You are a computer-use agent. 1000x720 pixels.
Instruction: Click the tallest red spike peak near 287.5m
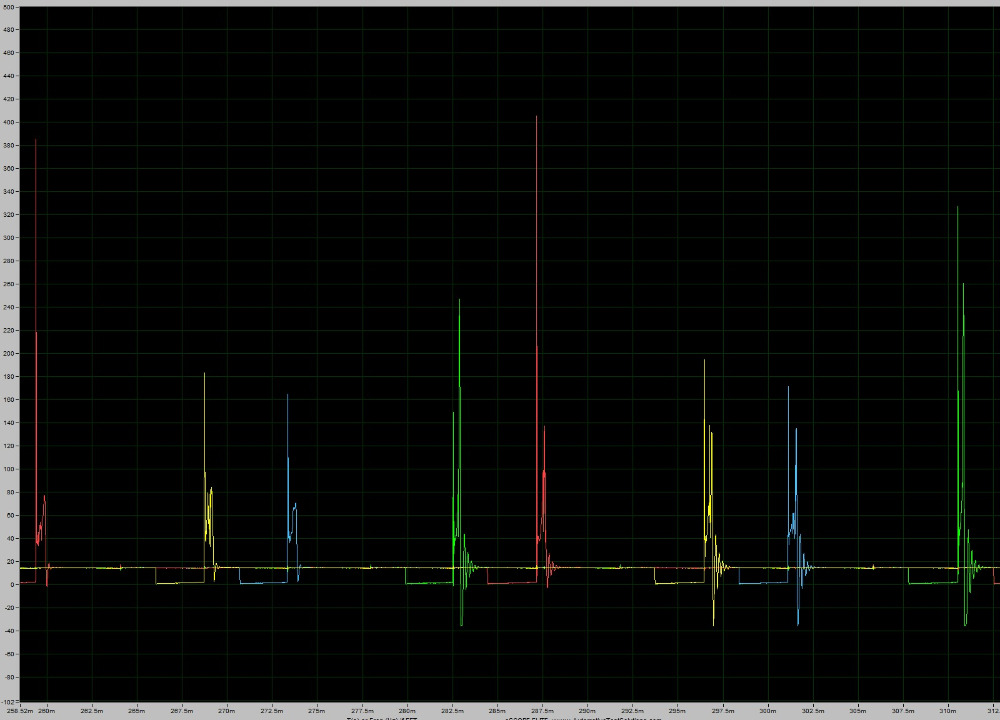click(x=536, y=117)
